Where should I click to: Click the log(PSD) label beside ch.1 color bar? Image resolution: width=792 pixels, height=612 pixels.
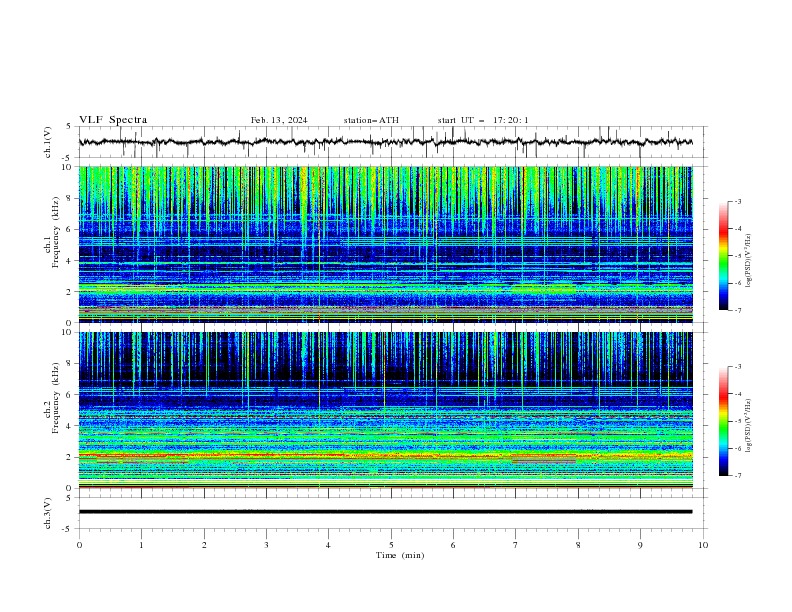coord(749,261)
